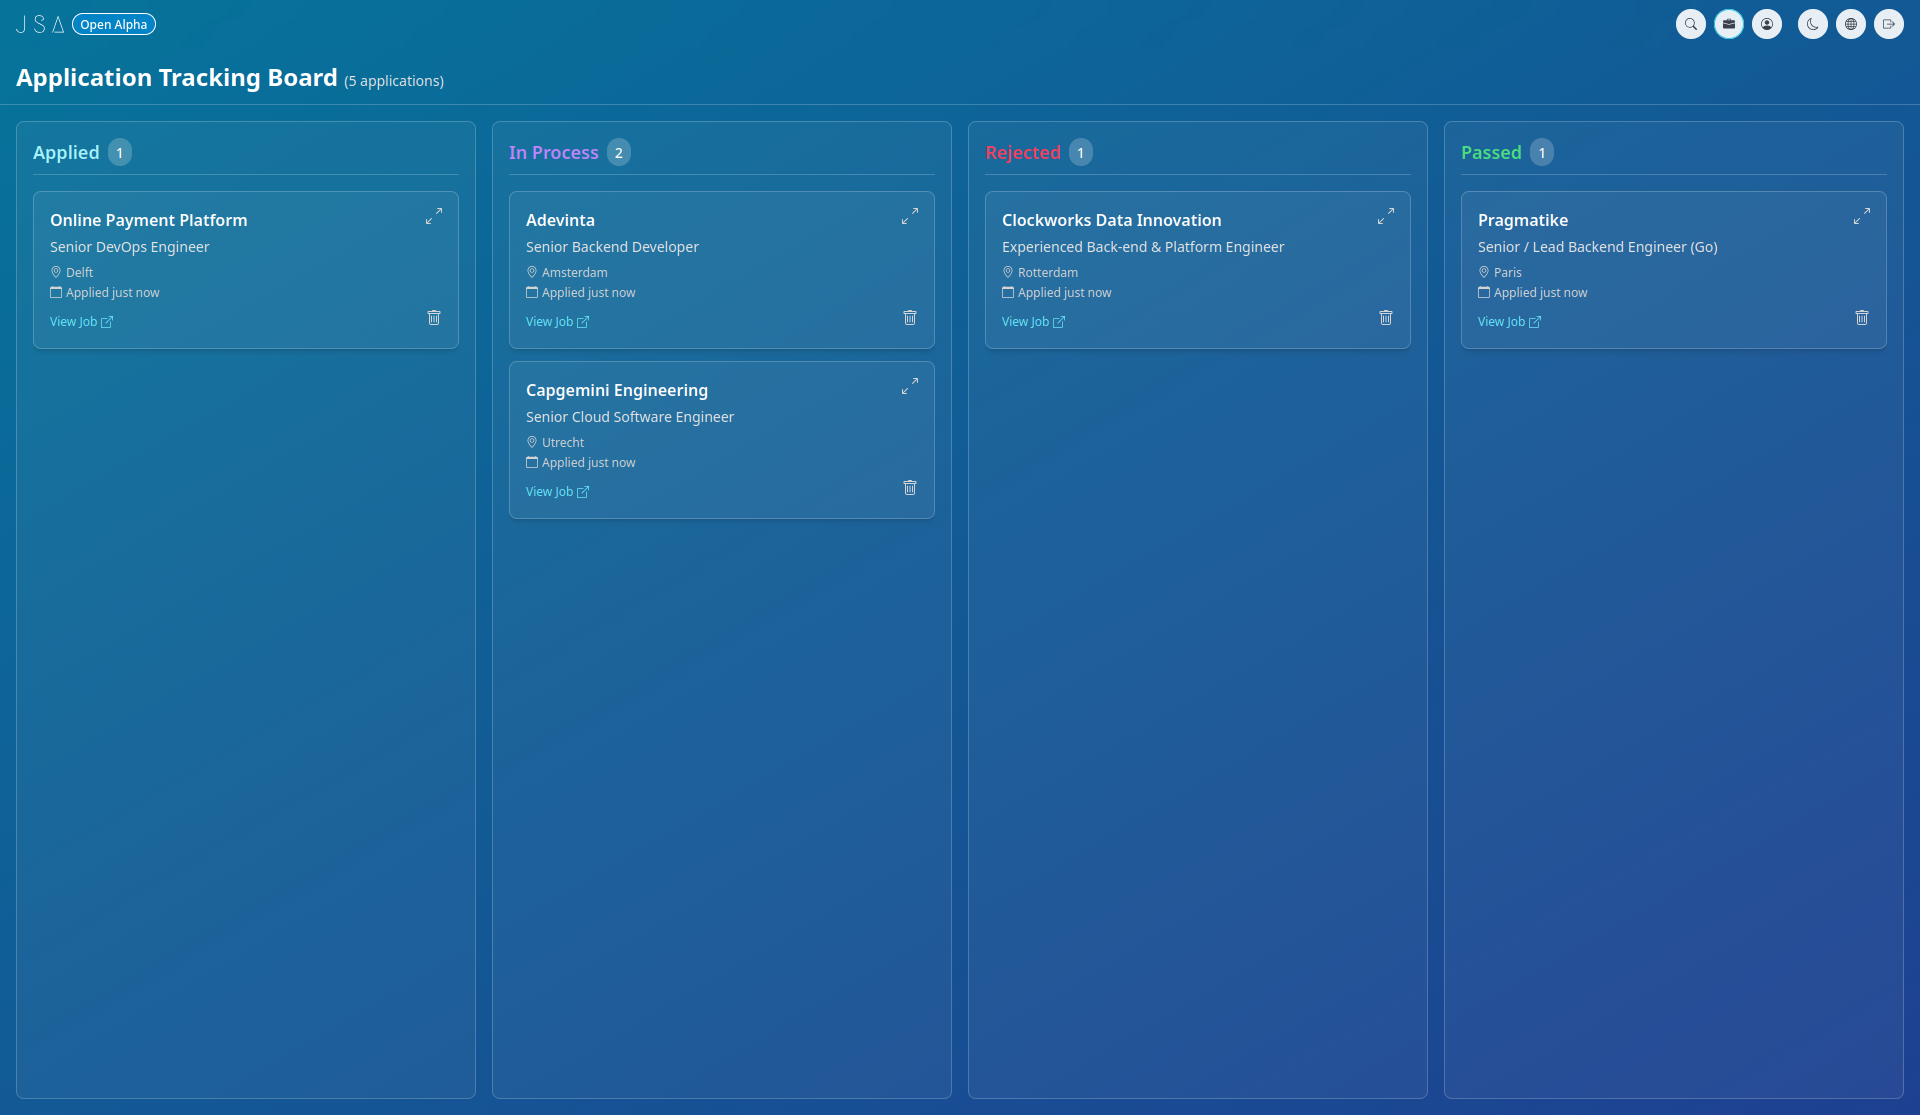The image size is (1920, 1115).
Task: Delete the Clockworks Data Innovation application
Action: click(1385, 317)
